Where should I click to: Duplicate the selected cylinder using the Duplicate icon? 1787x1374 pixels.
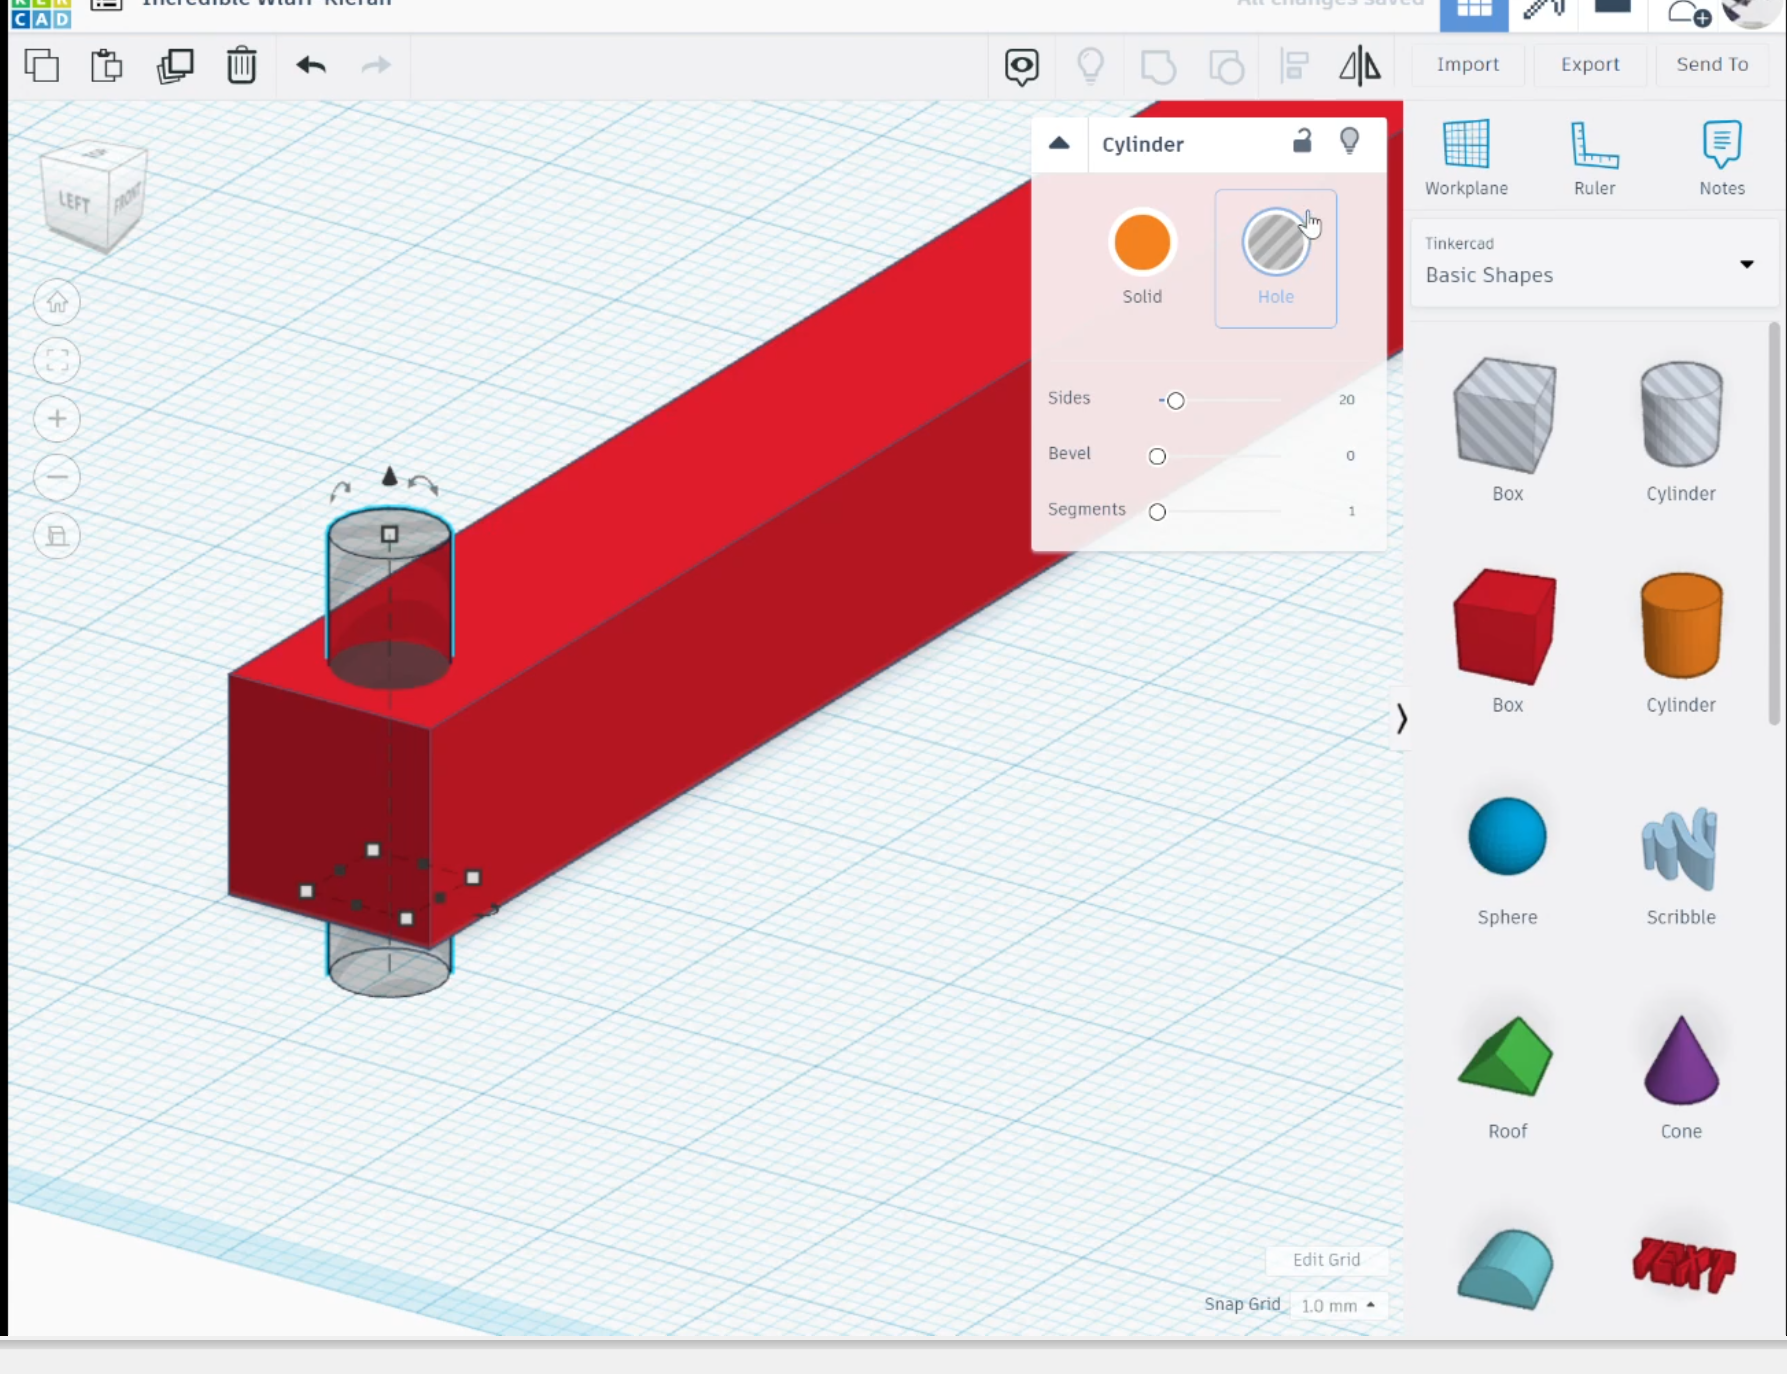tap(175, 66)
